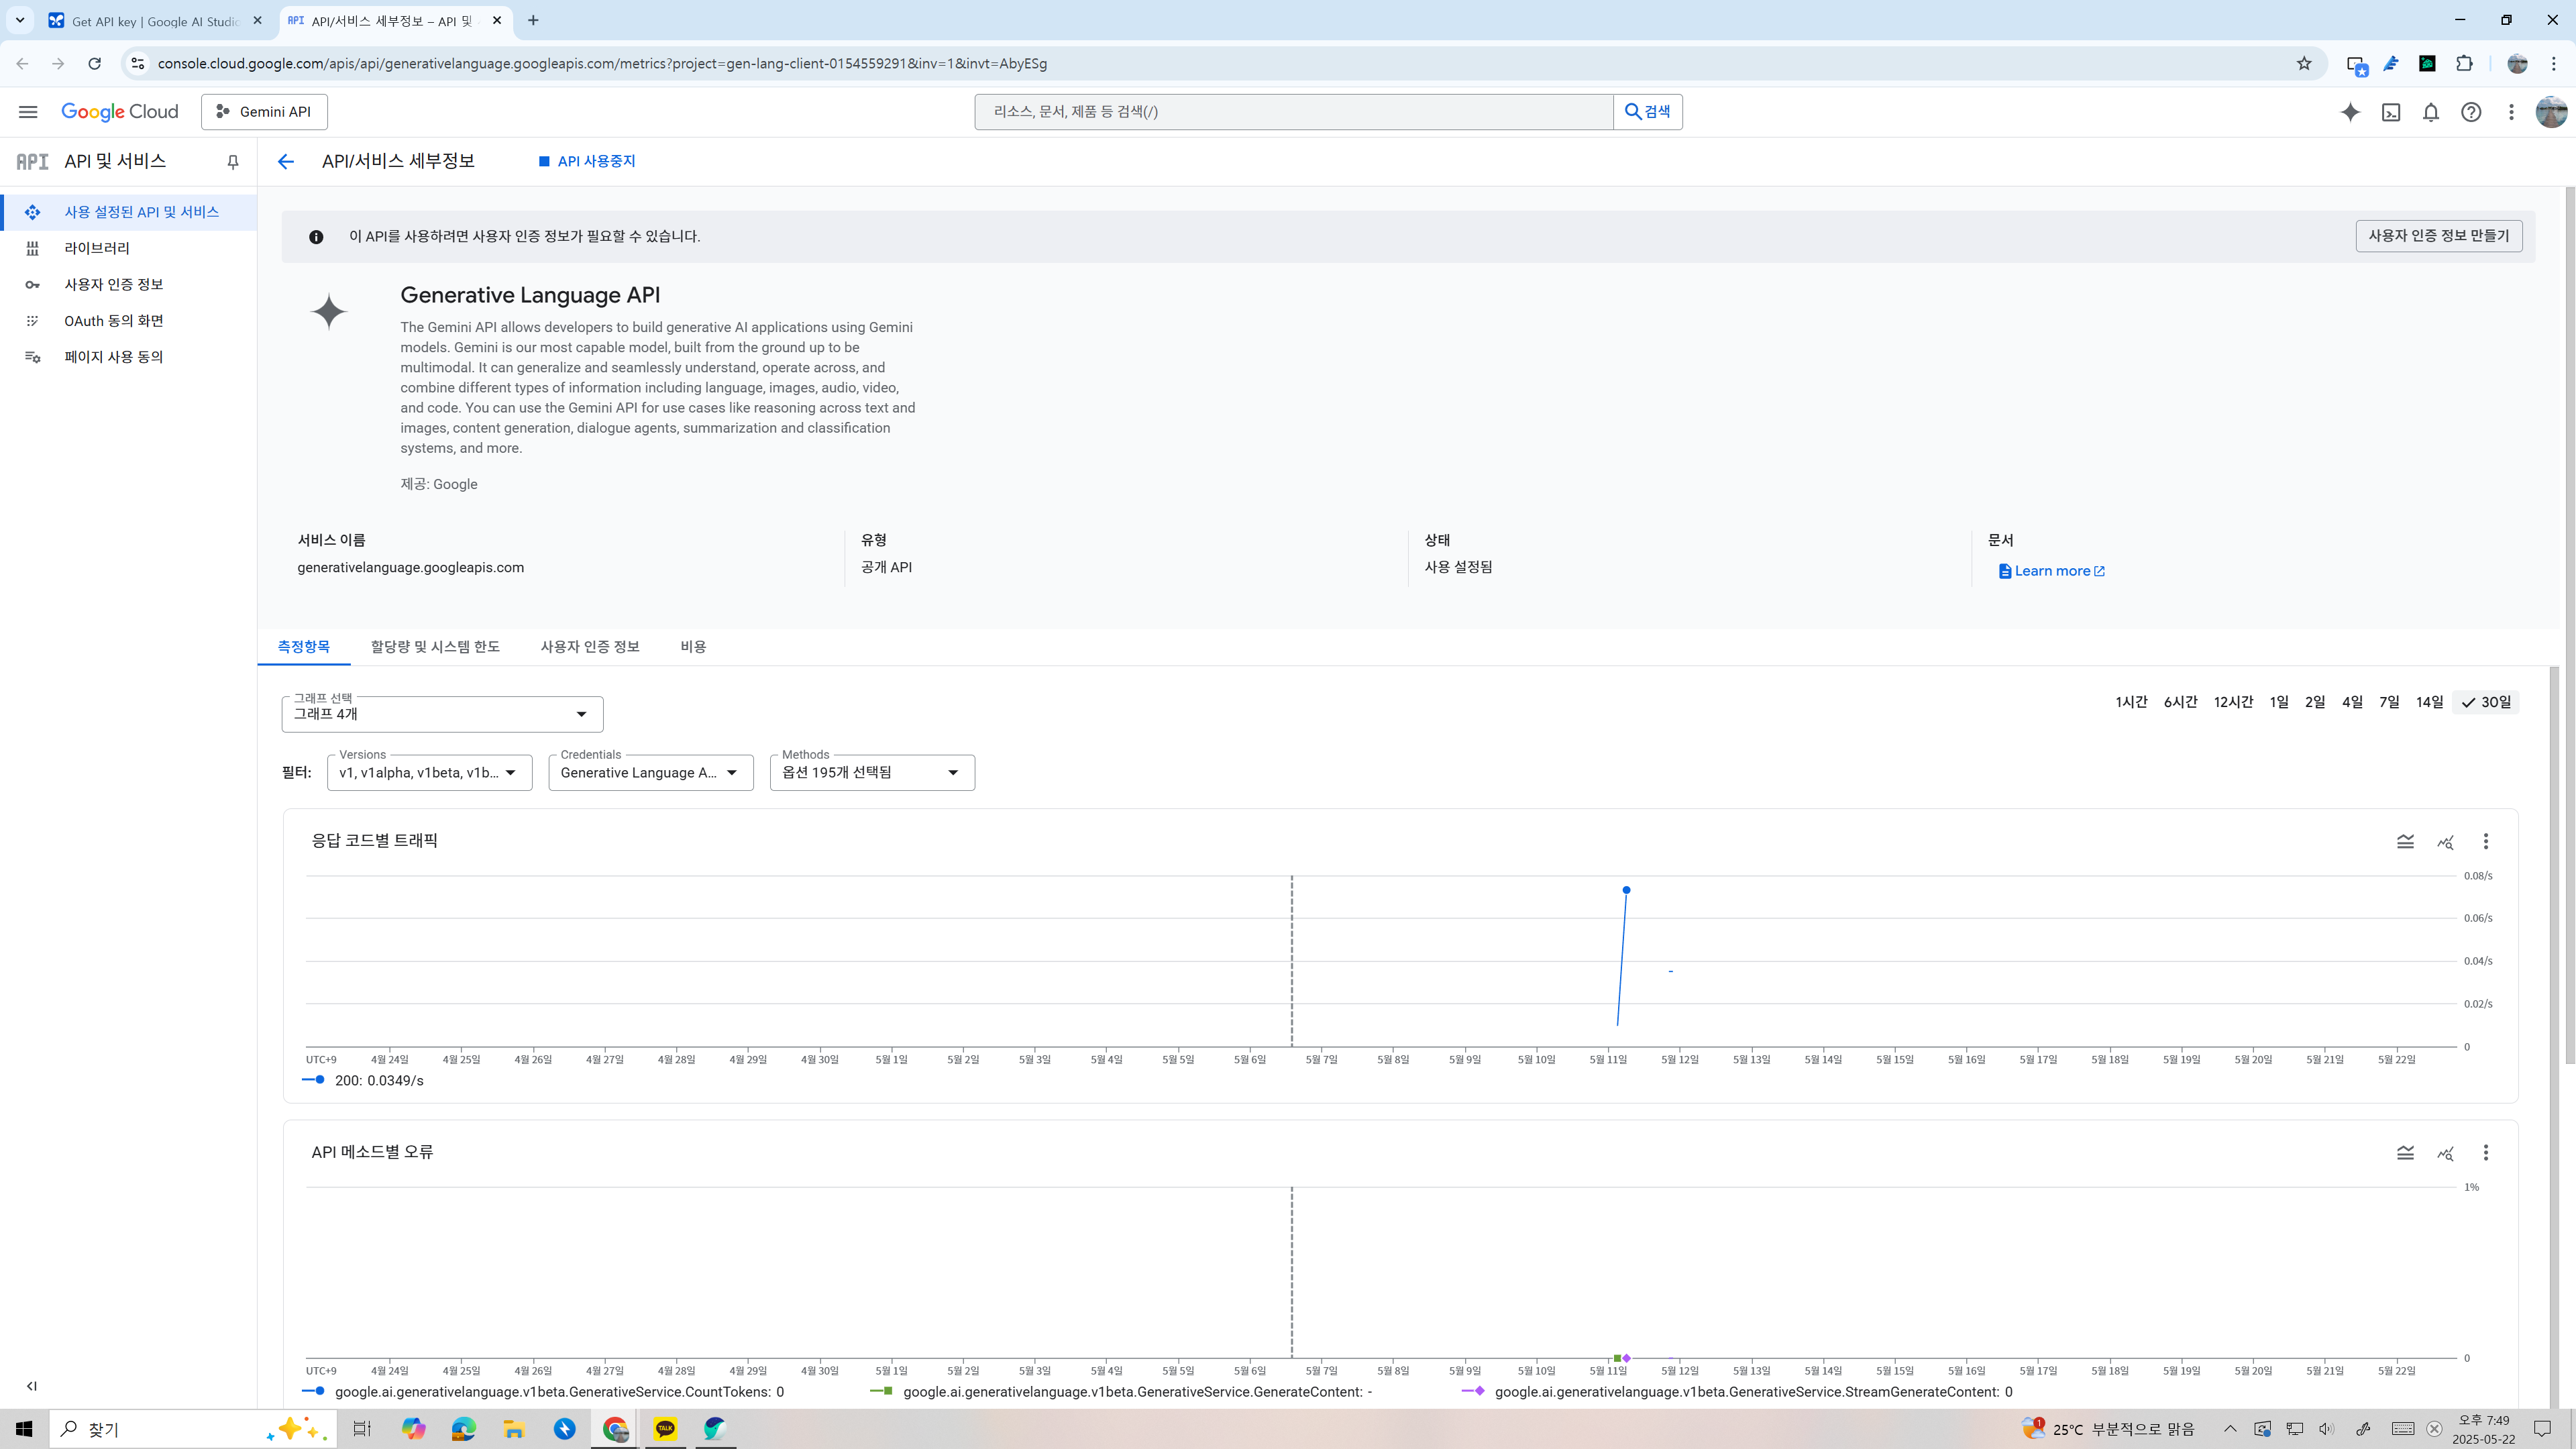Switch to the 비용 tab

pyautogui.click(x=693, y=647)
